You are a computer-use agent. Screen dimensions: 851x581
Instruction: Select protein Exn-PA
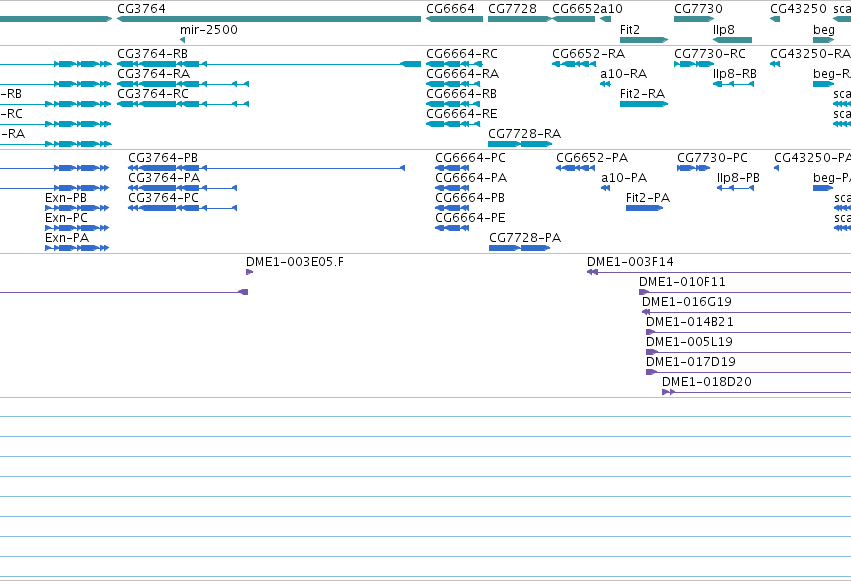[x=77, y=248]
